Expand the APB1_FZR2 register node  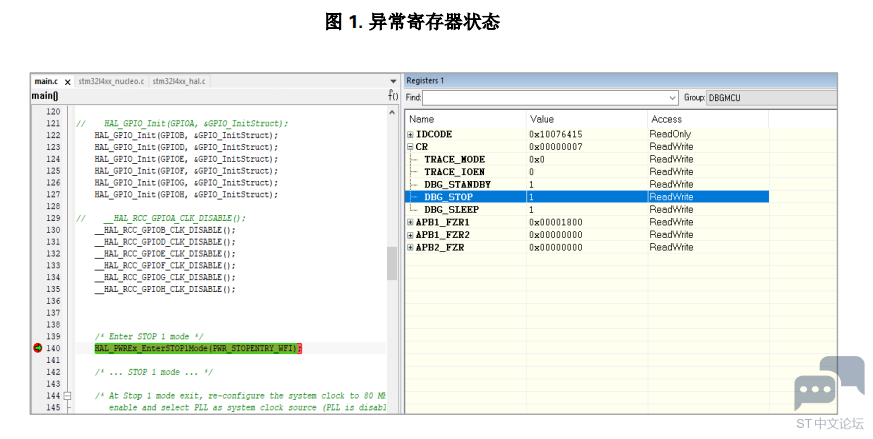pos(410,234)
